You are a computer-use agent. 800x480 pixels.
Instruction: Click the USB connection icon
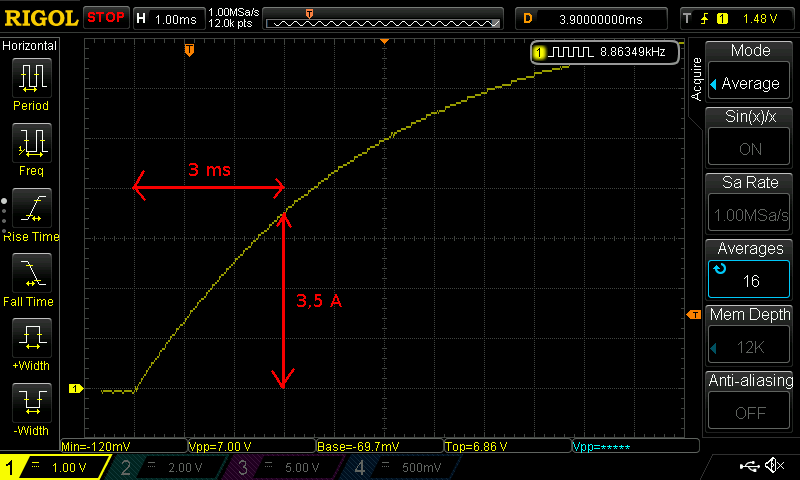(749, 466)
